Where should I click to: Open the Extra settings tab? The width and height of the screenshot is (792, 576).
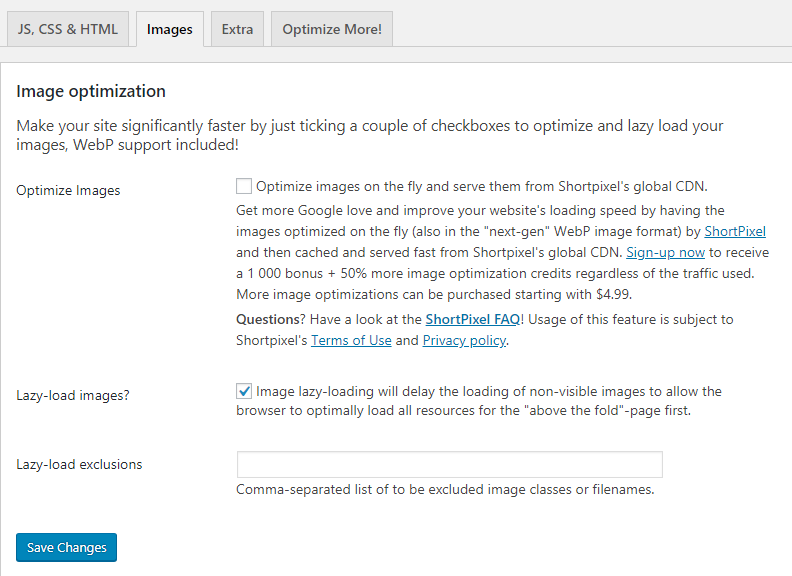point(237,29)
